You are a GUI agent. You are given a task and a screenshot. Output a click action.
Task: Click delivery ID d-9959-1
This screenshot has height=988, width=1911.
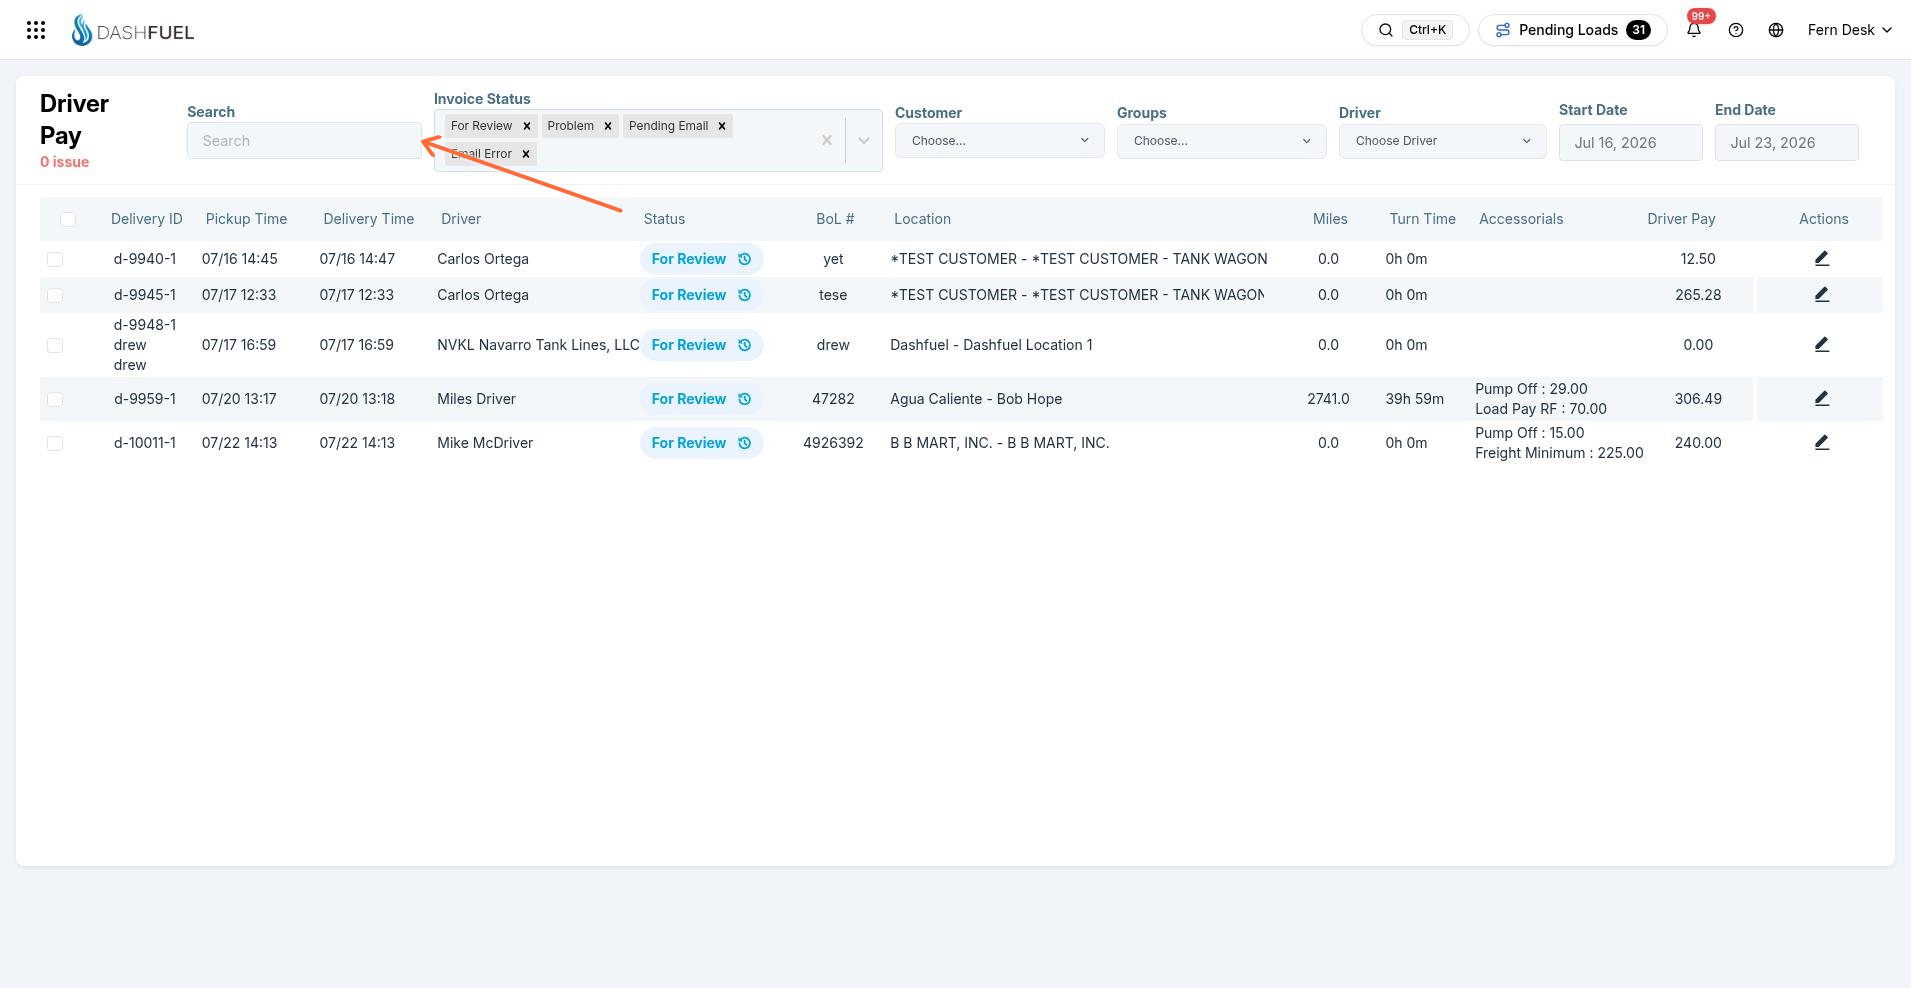[x=145, y=399]
